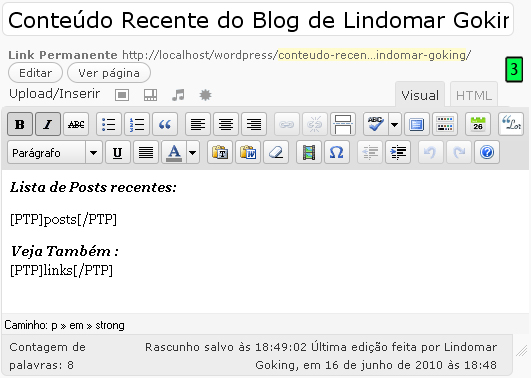
Task: Click the Ver página button
Action: (109, 73)
